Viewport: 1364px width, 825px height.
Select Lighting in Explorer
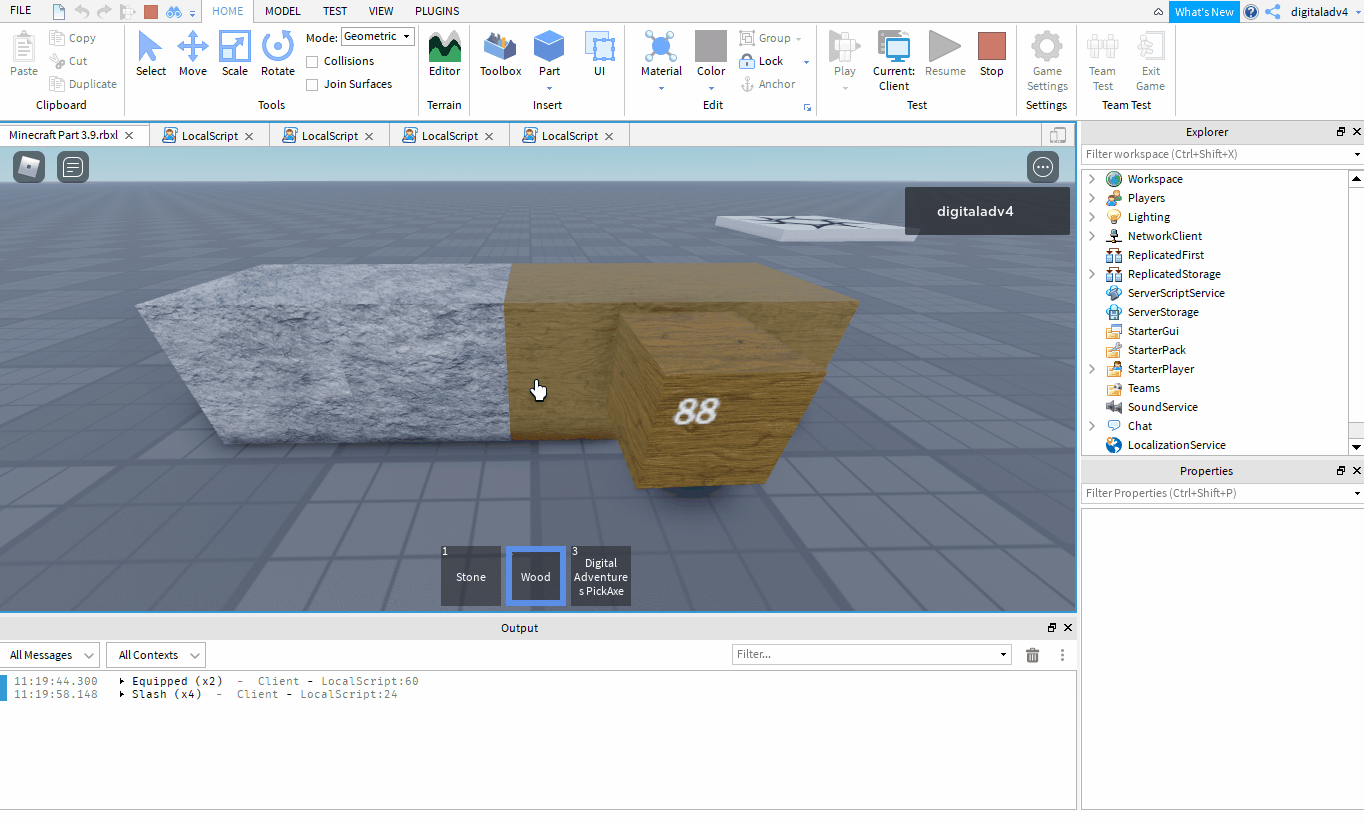click(x=1148, y=217)
